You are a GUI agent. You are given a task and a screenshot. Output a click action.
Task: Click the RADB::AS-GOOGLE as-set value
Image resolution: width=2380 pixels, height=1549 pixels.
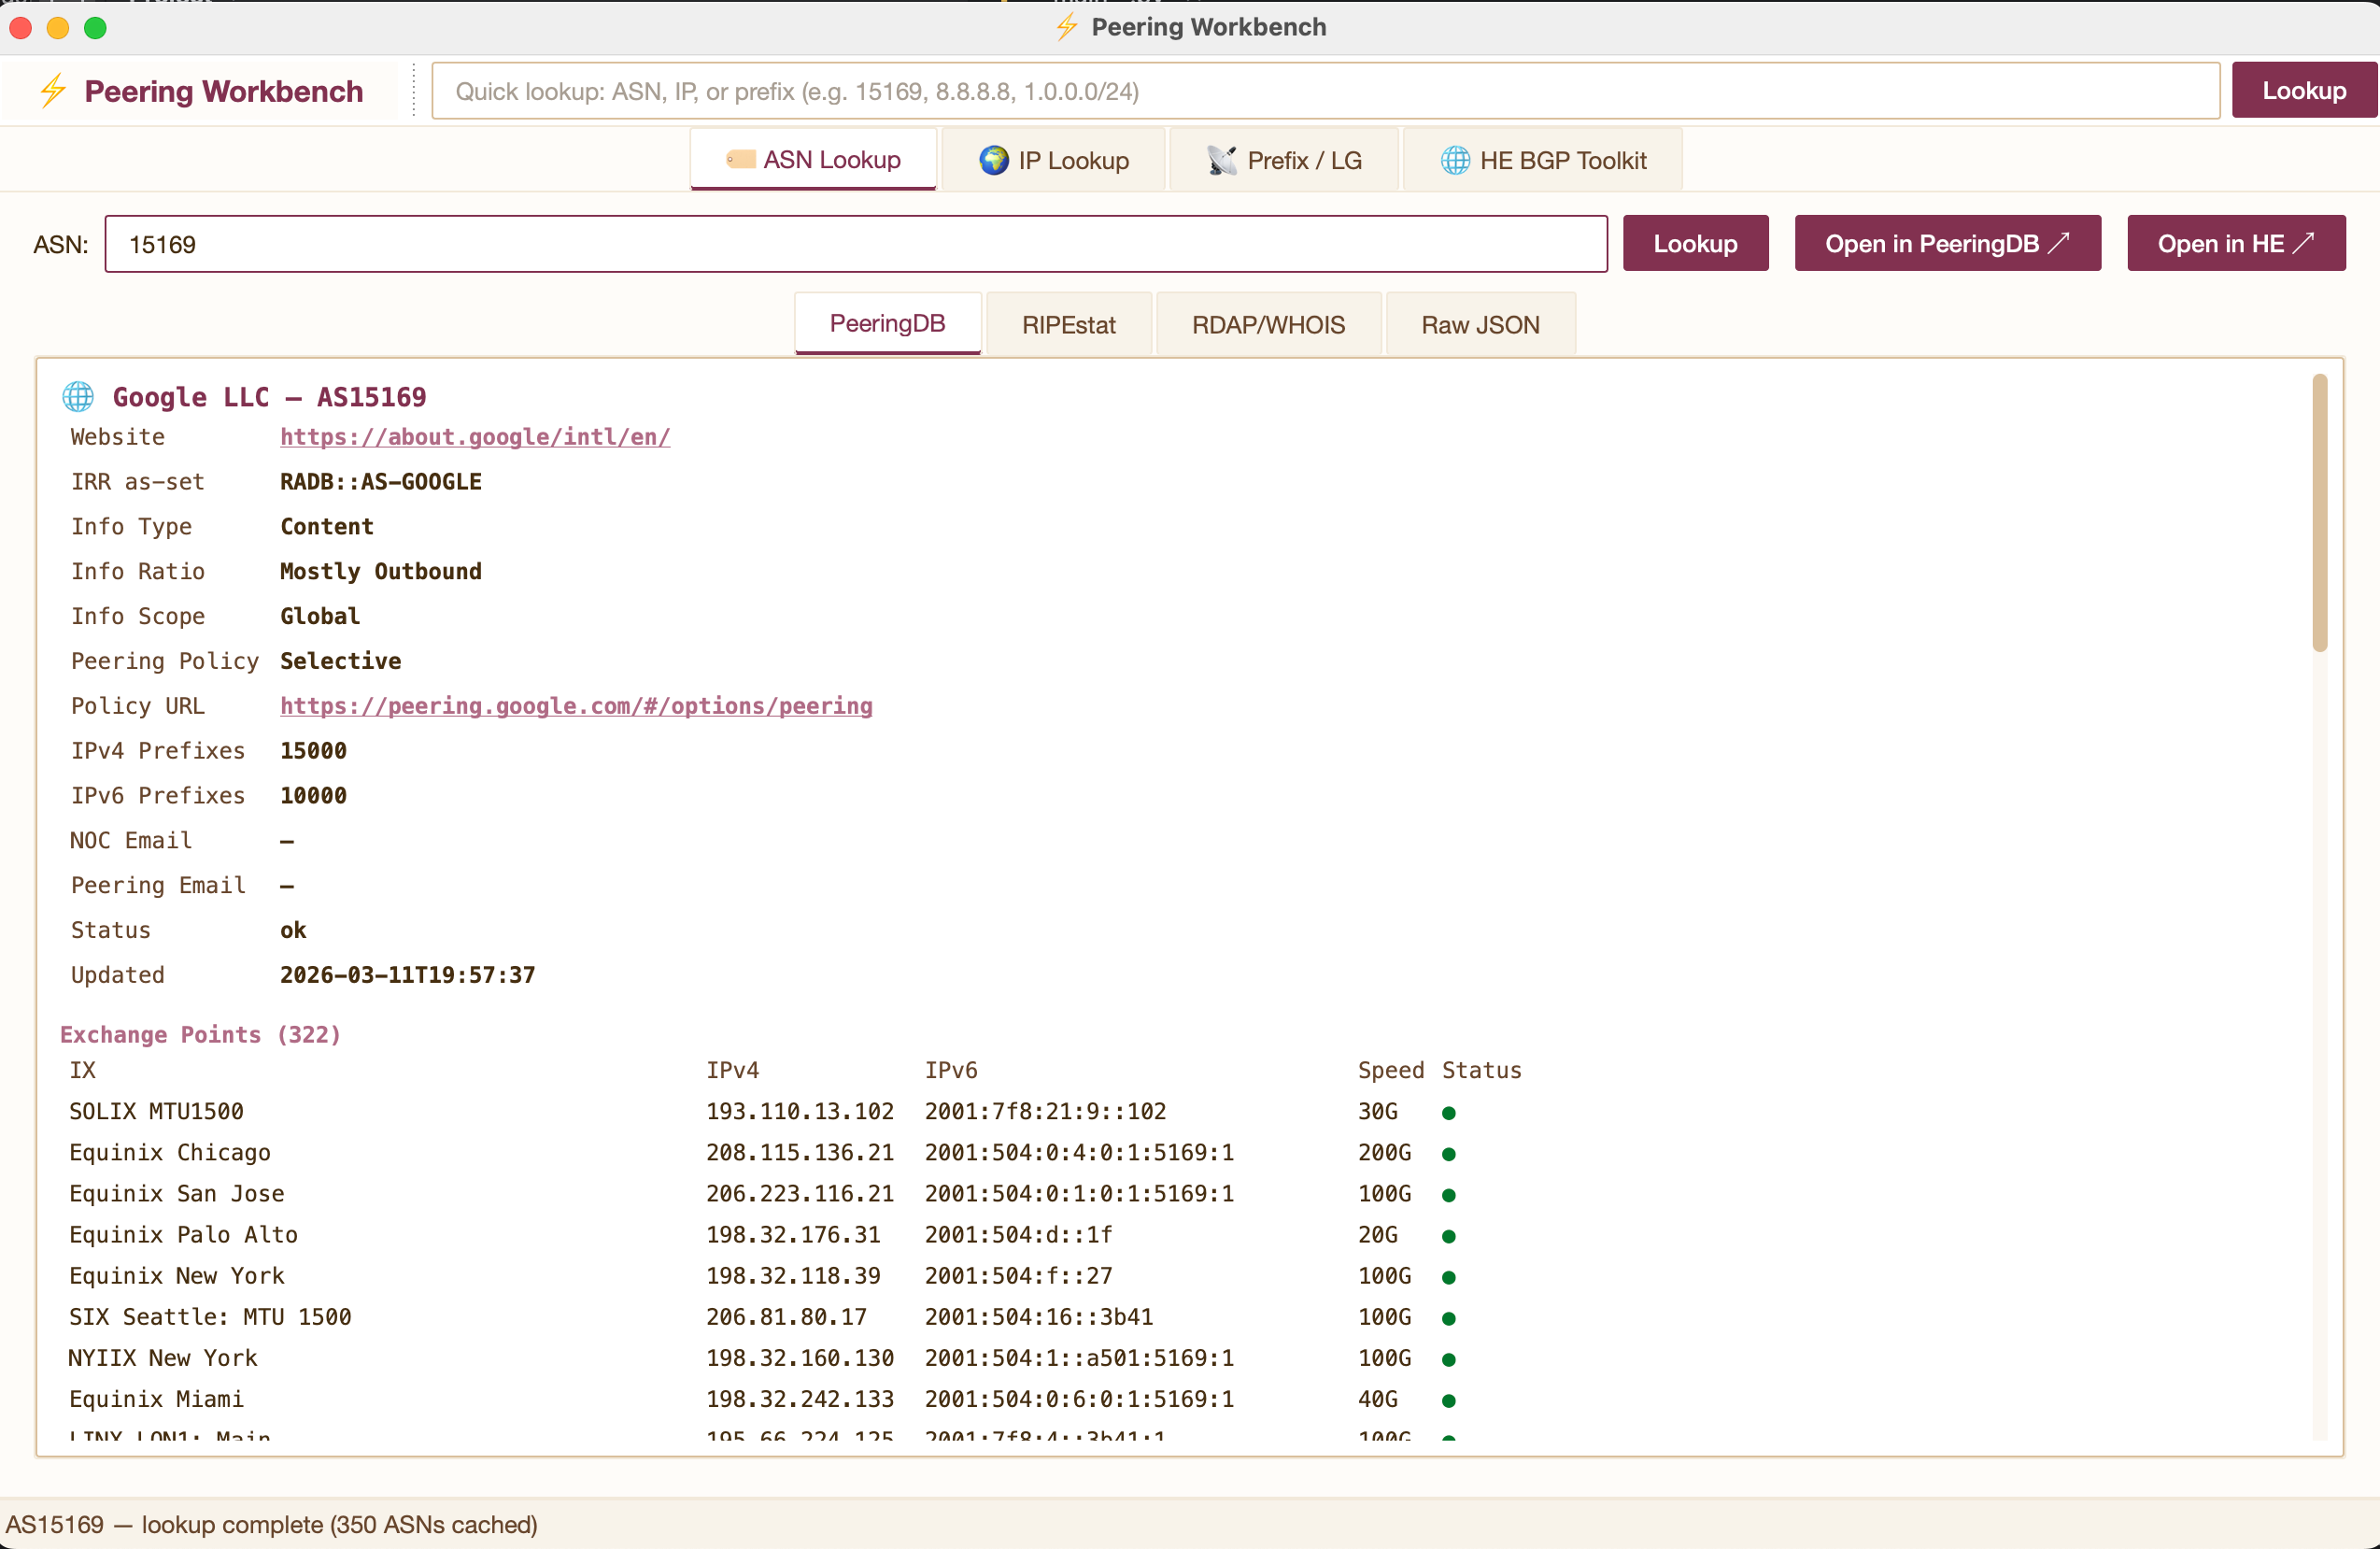[381, 482]
